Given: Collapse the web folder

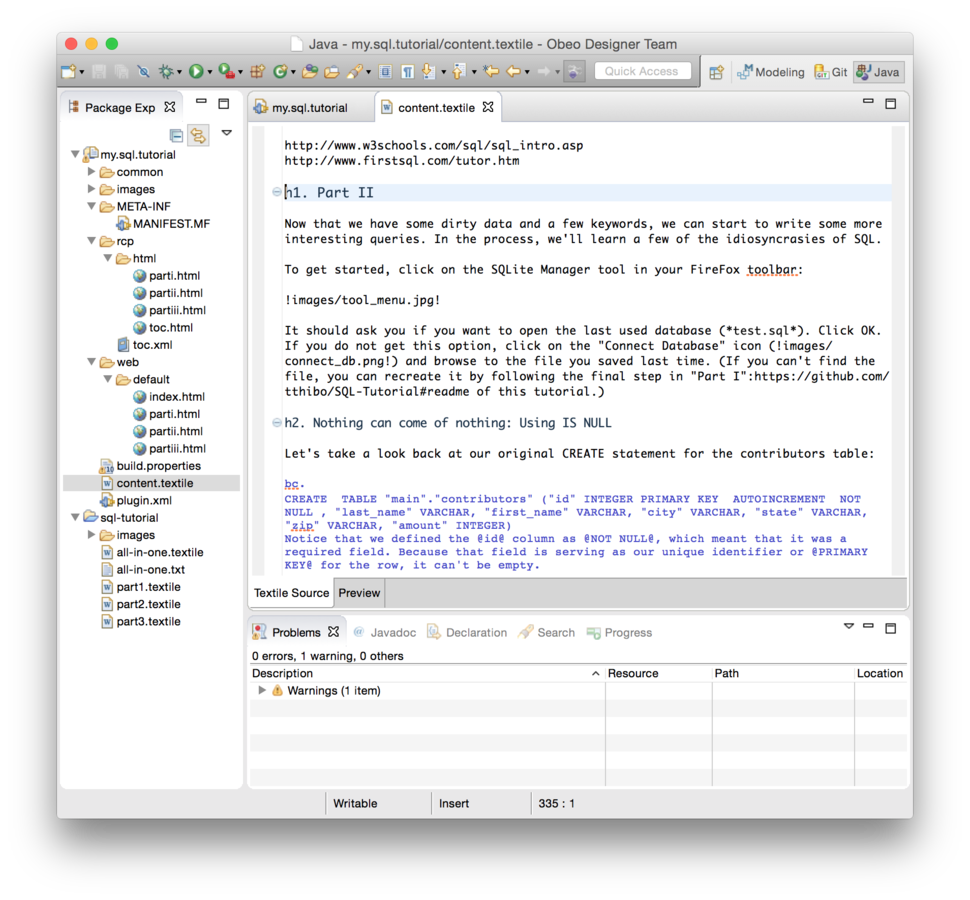Looking at the screenshot, I should (92, 362).
